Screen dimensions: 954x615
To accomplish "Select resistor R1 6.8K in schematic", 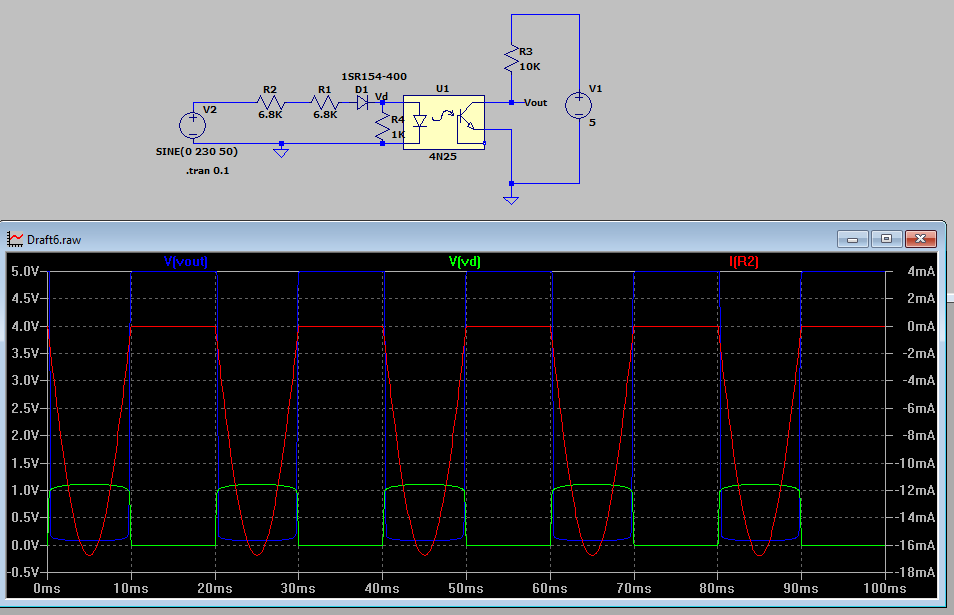I will [x=325, y=102].
